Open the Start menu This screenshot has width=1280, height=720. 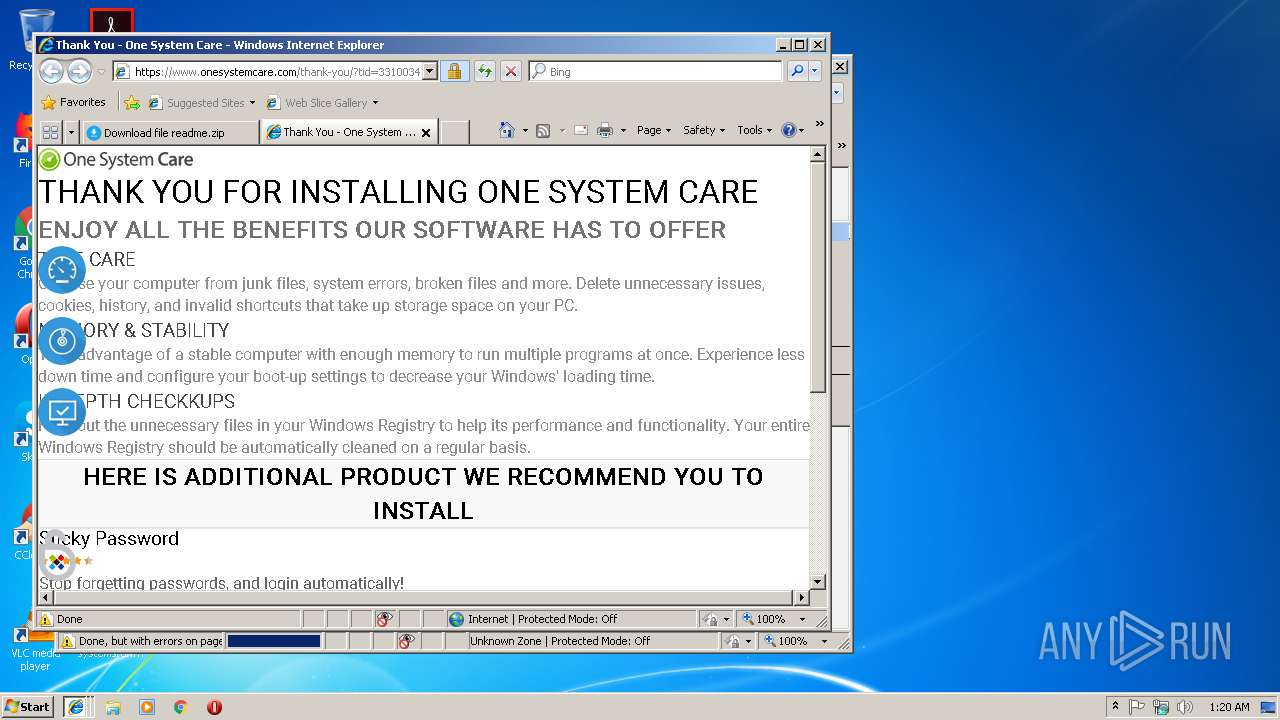pos(28,707)
